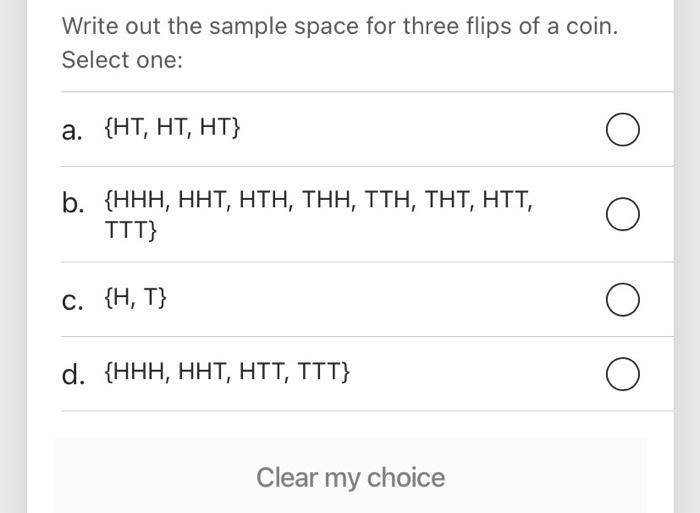Click the 'b.' option letter

click(73, 204)
